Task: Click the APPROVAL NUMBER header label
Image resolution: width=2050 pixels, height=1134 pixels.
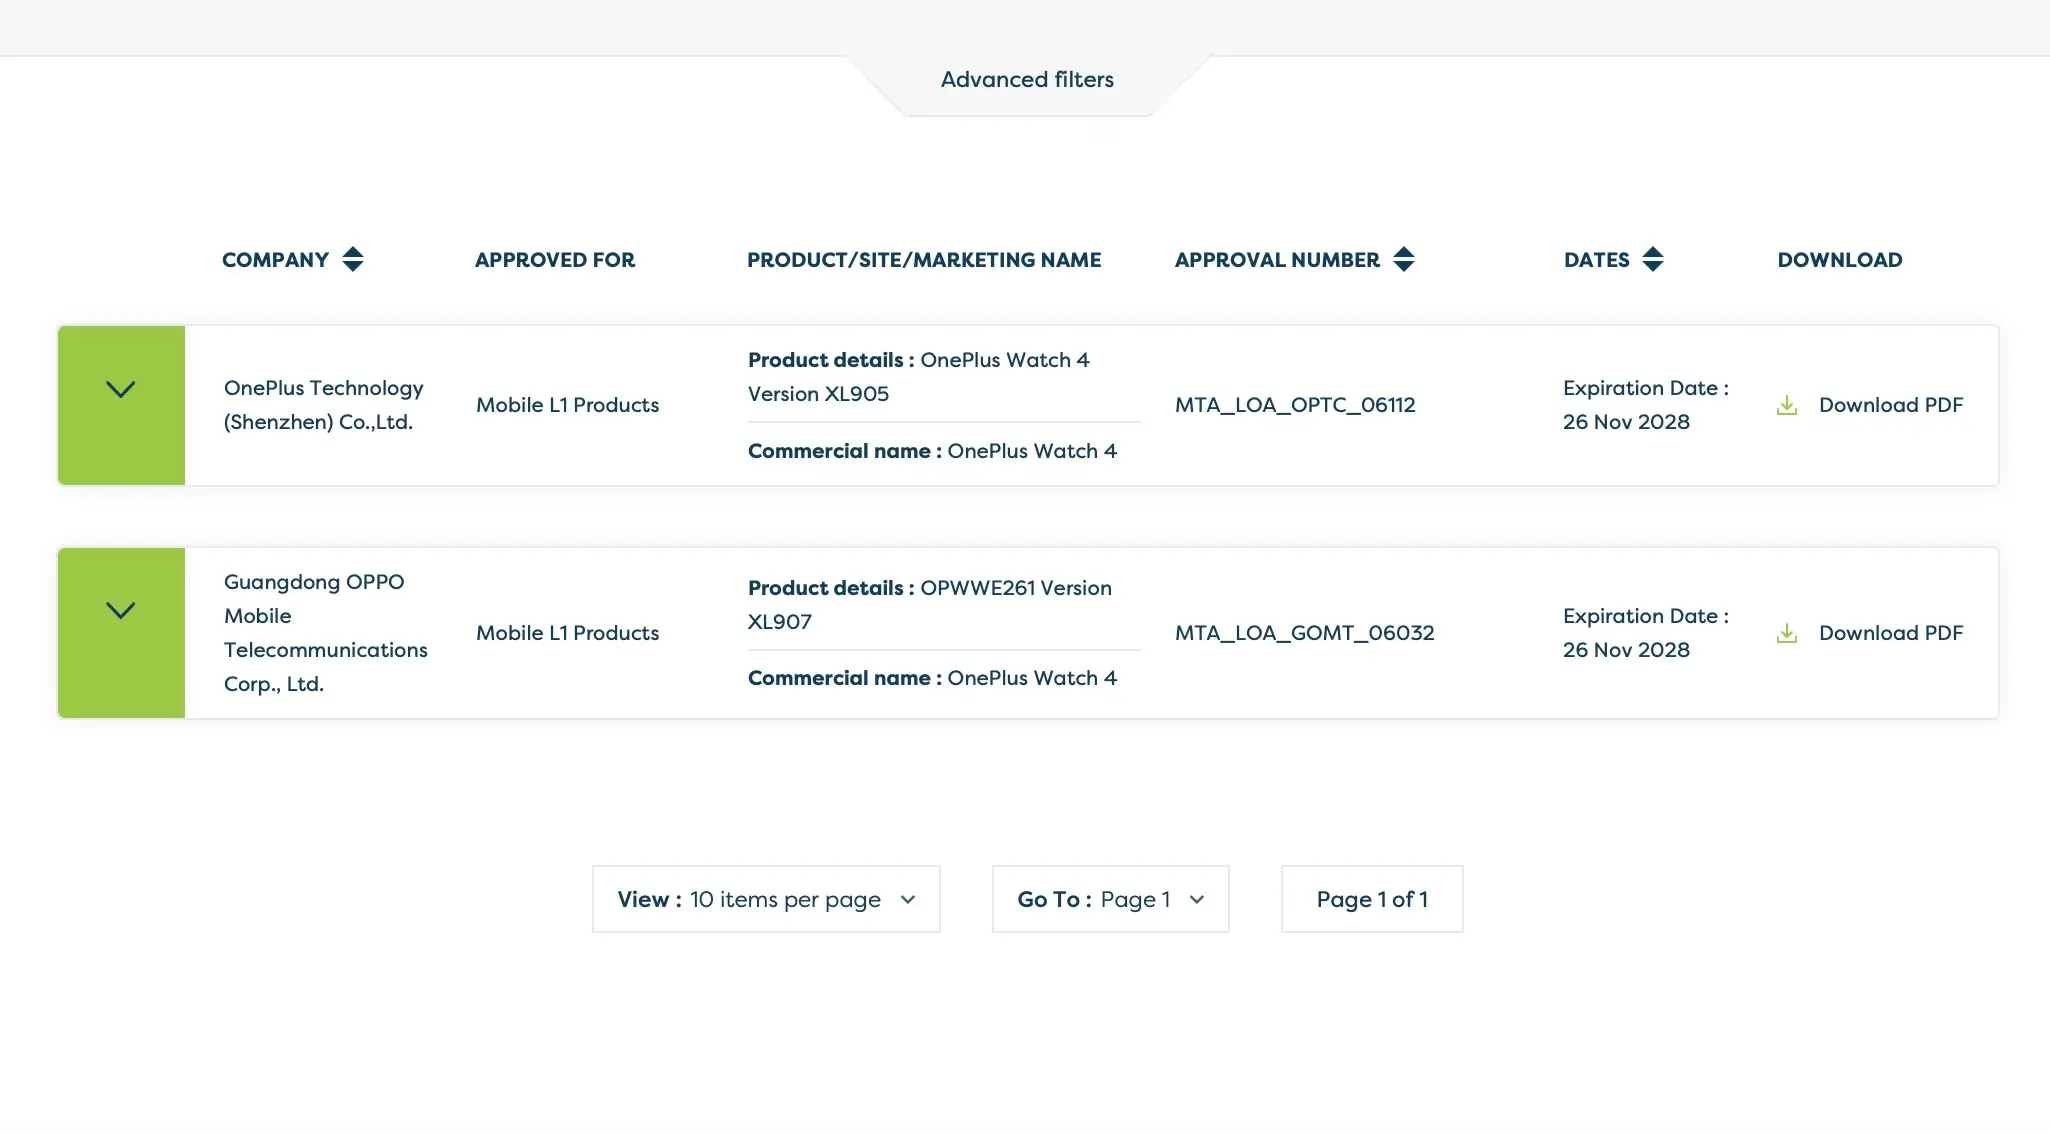Action: coord(1277,260)
